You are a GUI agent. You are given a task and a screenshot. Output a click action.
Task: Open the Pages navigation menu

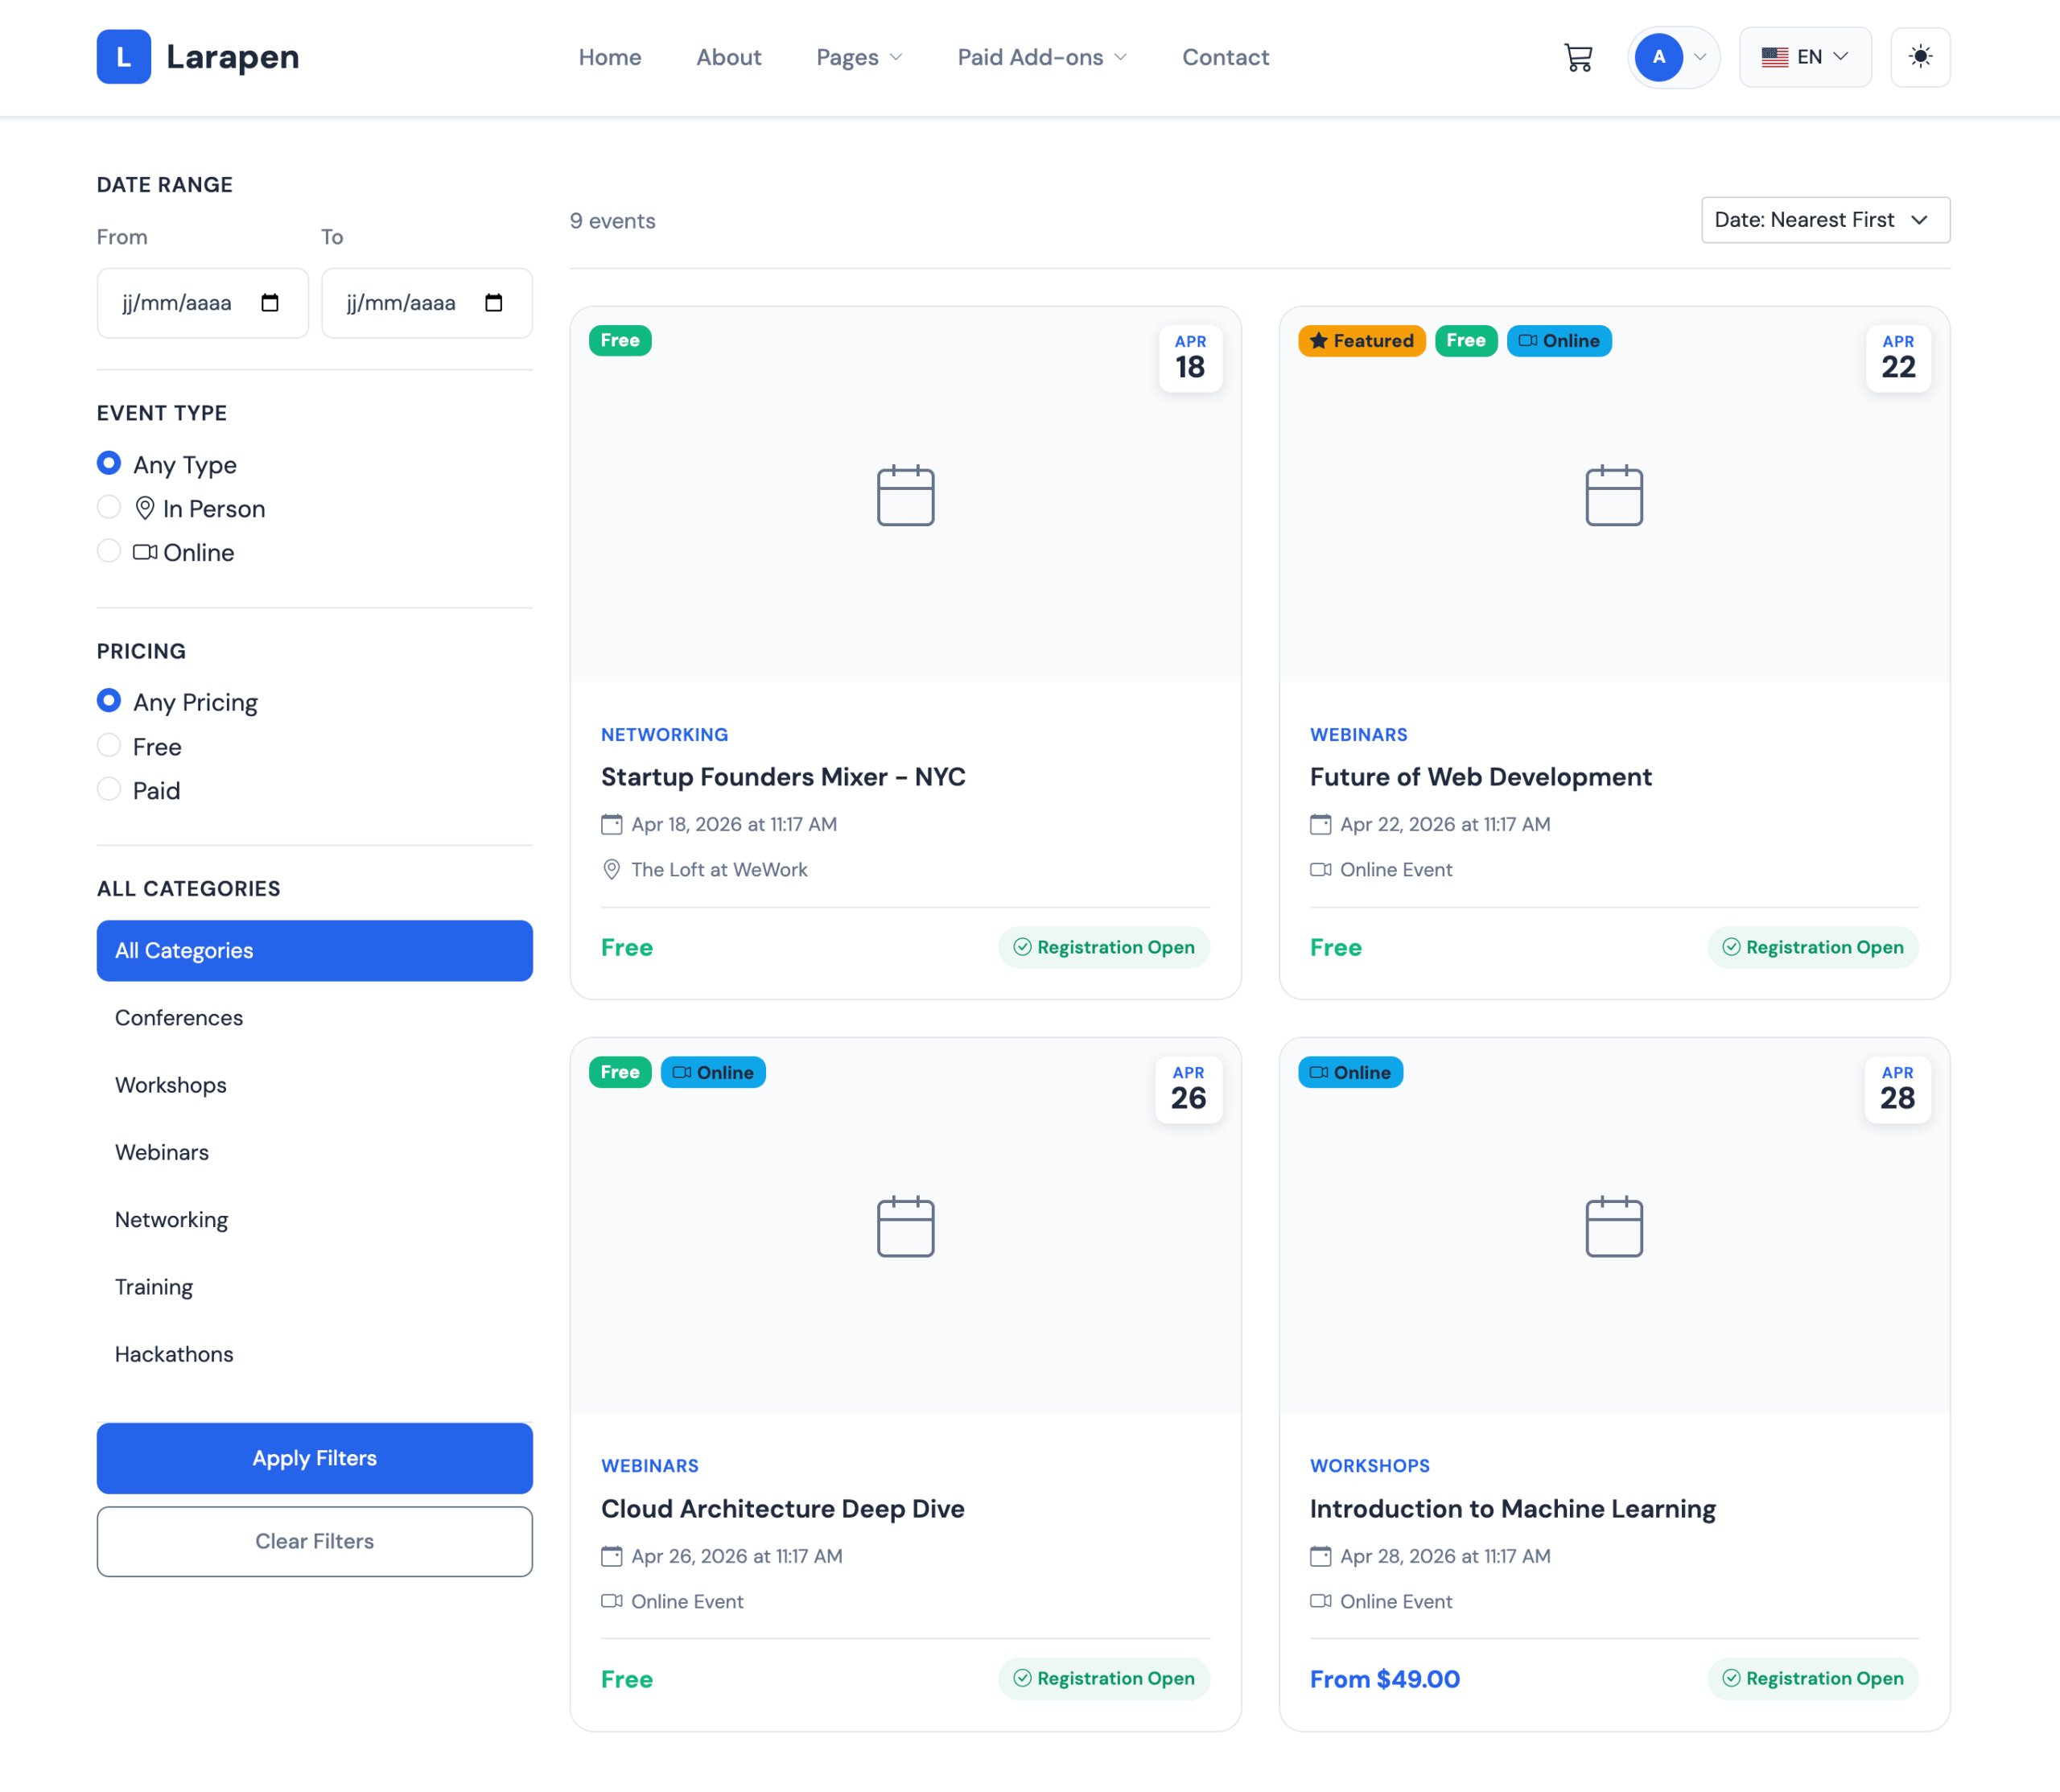[858, 57]
